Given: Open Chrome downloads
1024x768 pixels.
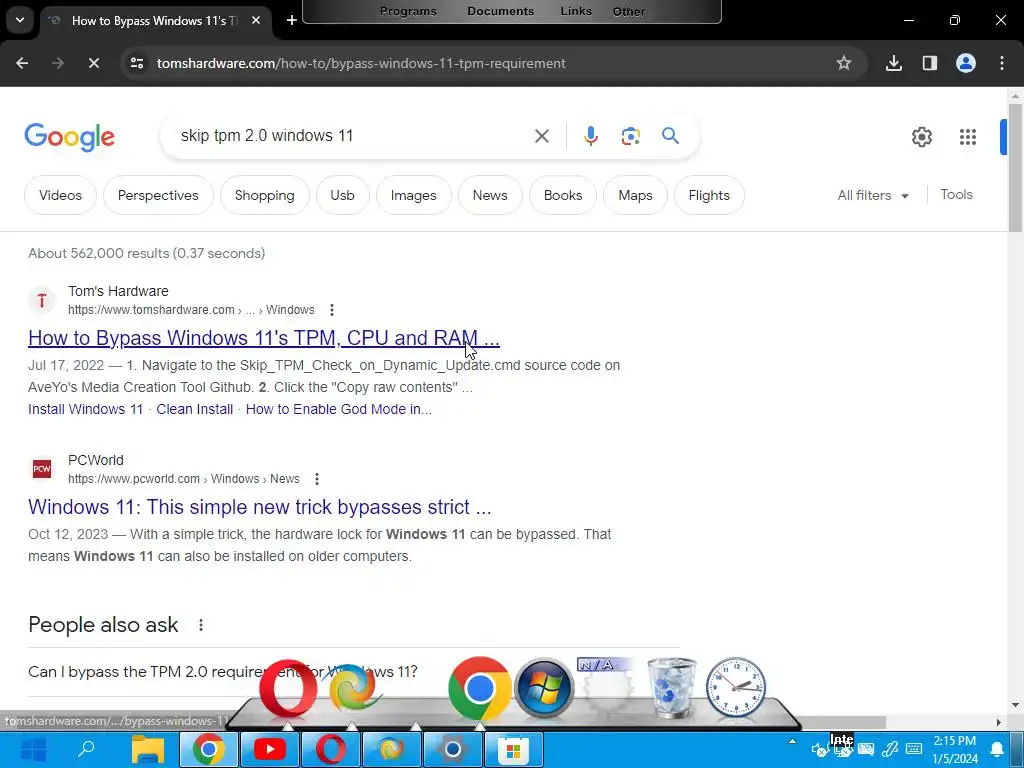Looking at the screenshot, I should [x=893, y=63].
